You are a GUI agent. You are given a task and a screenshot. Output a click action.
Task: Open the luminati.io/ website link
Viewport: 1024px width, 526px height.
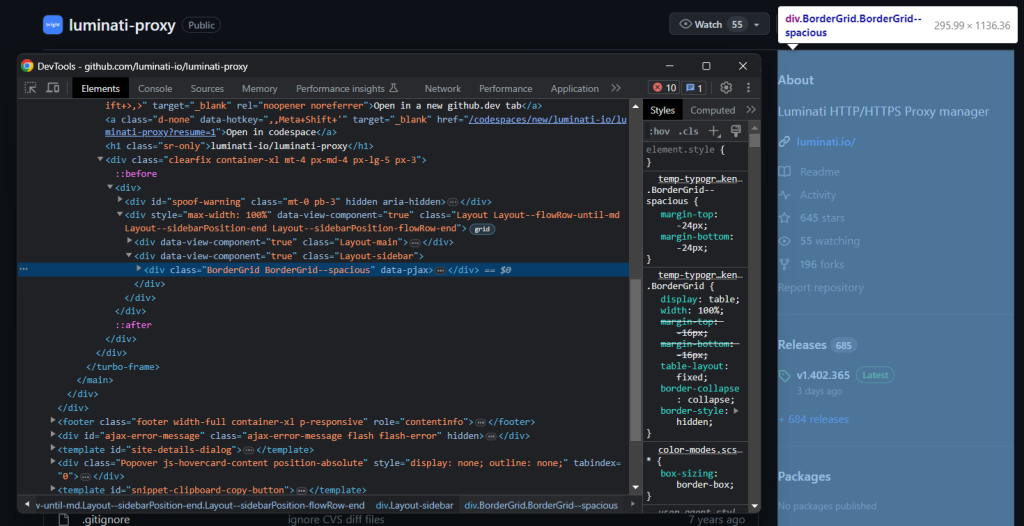[x=825, y=142]
